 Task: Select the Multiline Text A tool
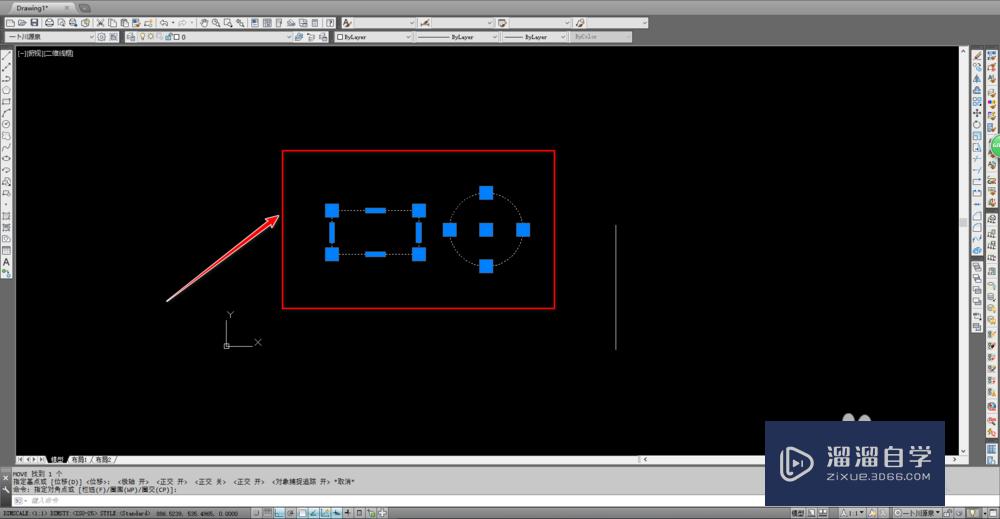pos(6,262)
